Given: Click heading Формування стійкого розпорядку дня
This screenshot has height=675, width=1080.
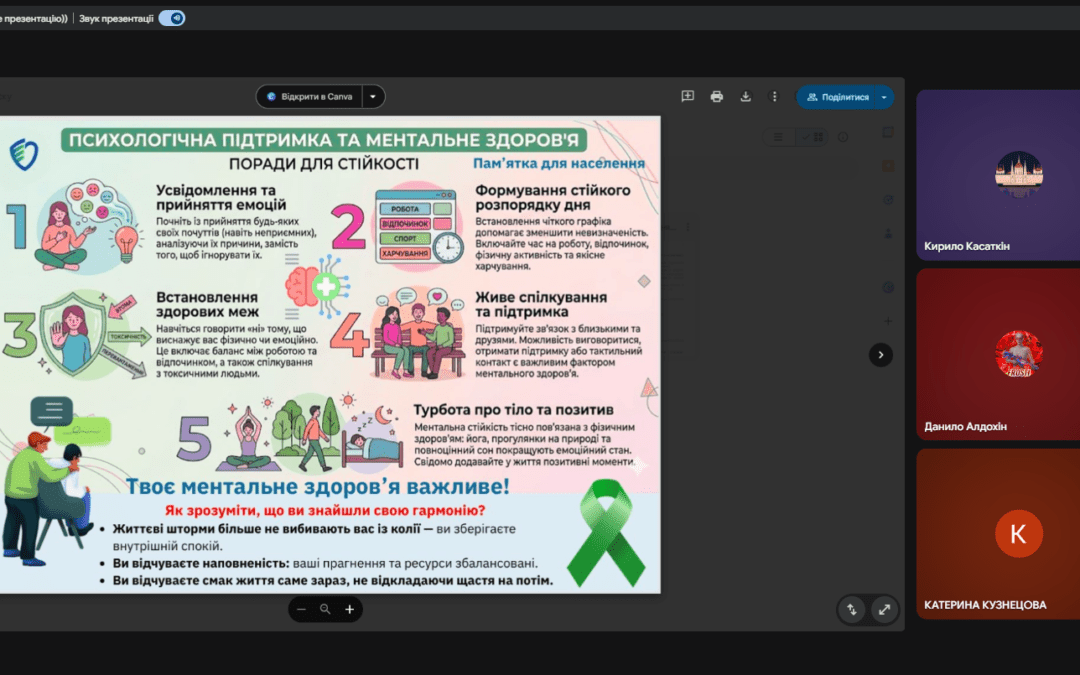Looking at the screenshot, I should coord(552,197).
